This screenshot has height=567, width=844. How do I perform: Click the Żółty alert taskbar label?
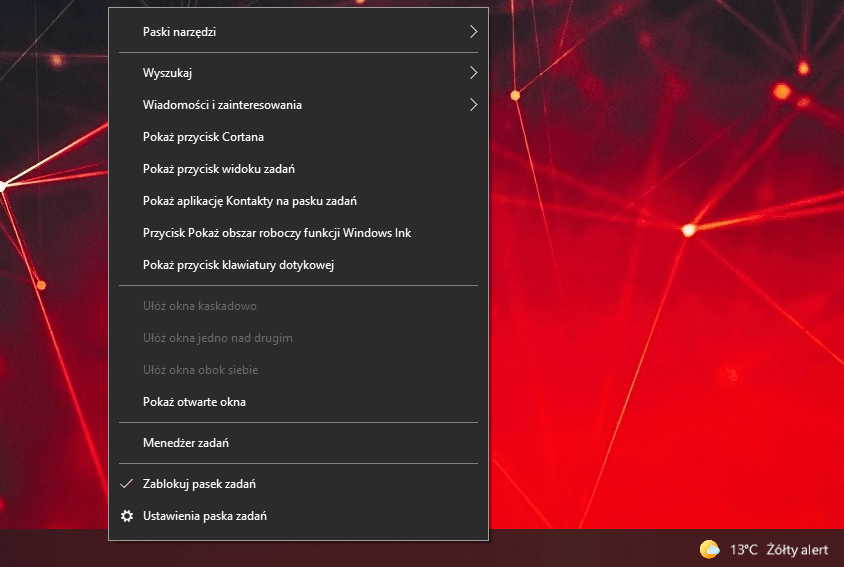point(797,550)
